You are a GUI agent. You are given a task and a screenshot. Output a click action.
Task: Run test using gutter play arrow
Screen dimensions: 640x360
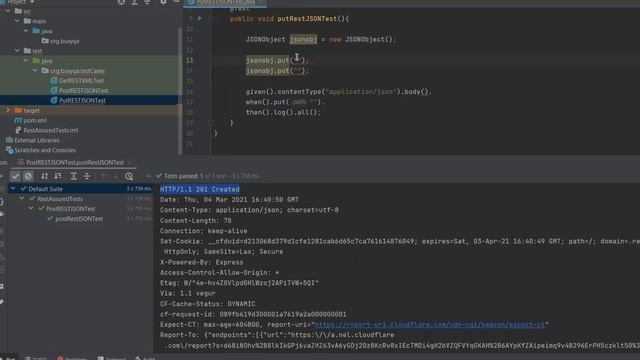pyautogui.click(x=200, y=18)
